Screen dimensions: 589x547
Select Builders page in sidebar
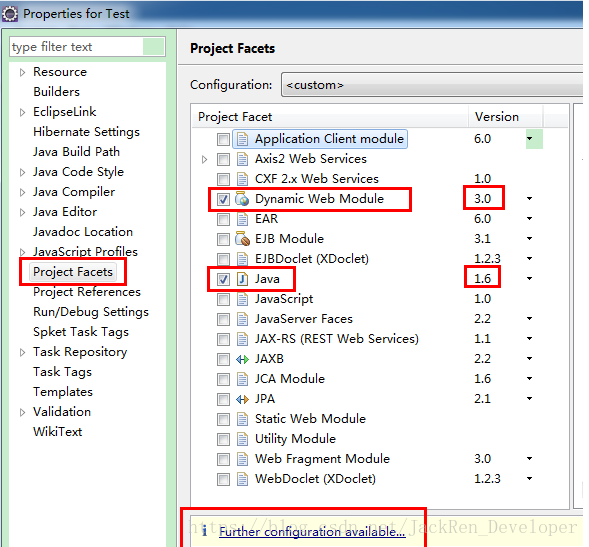click(x=56, y=92)
